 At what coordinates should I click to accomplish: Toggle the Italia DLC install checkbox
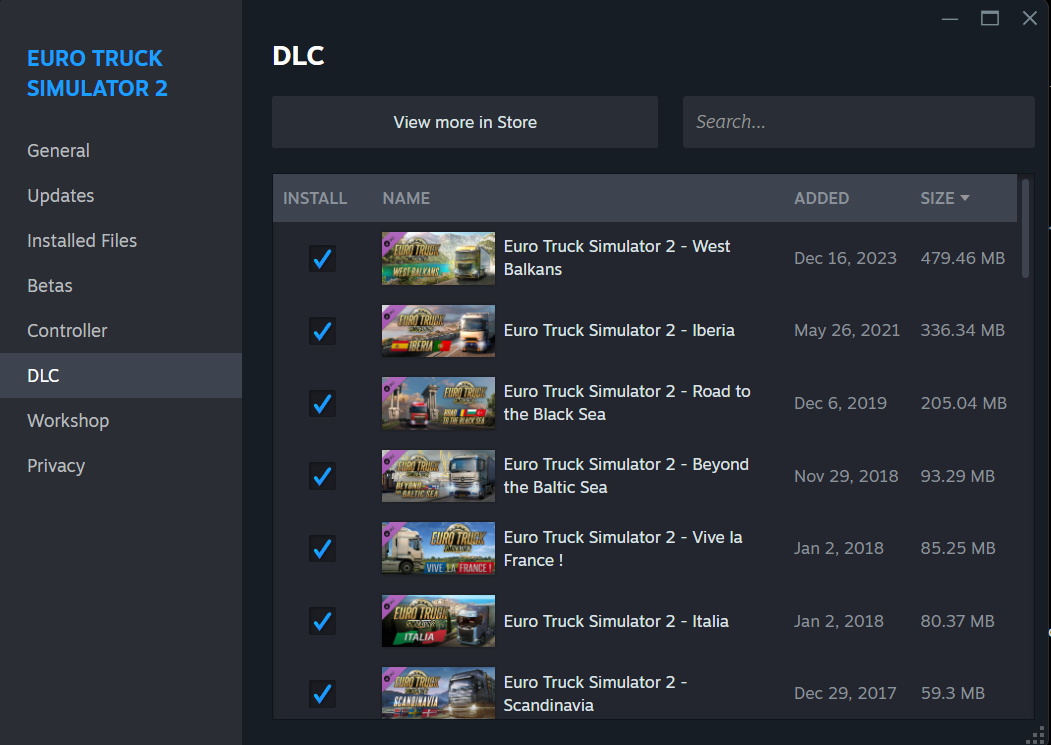[322, 621]
